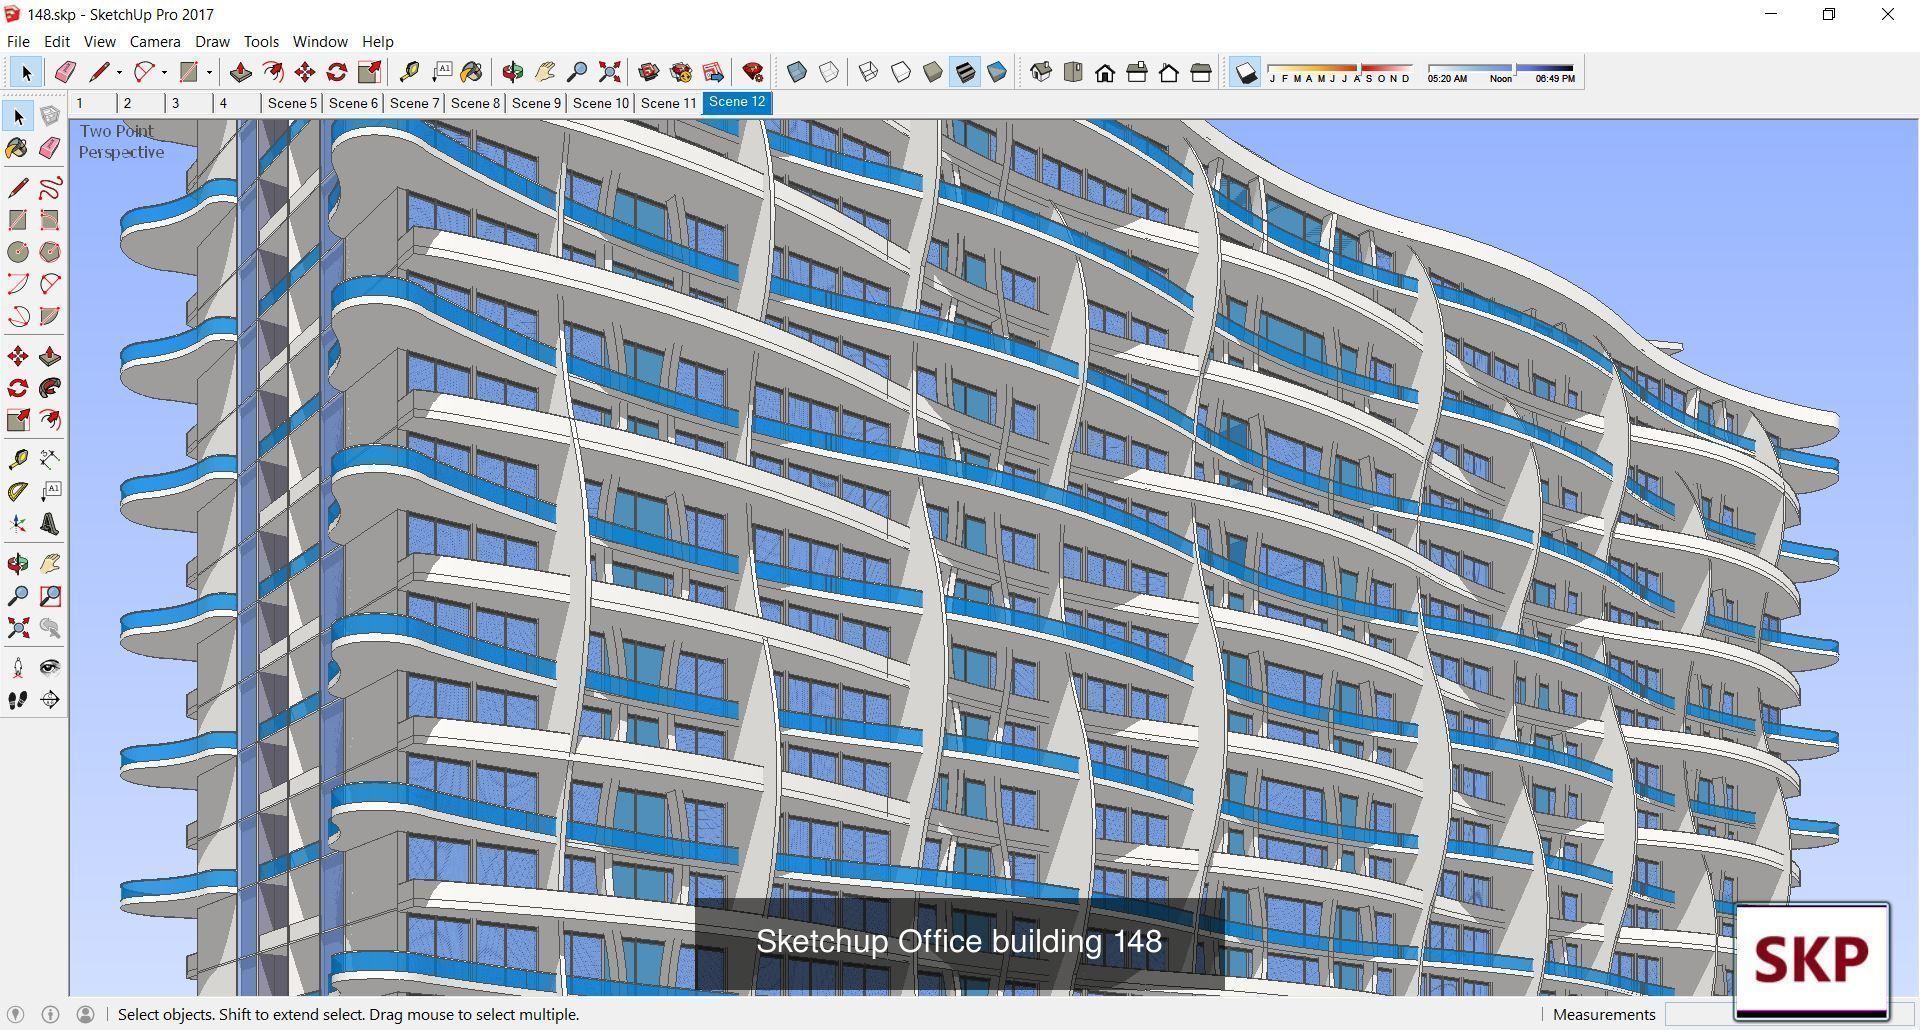Select the Zoom Window tool
The width and height of the screenshot is (1920, 1030).
click(50, 596)
